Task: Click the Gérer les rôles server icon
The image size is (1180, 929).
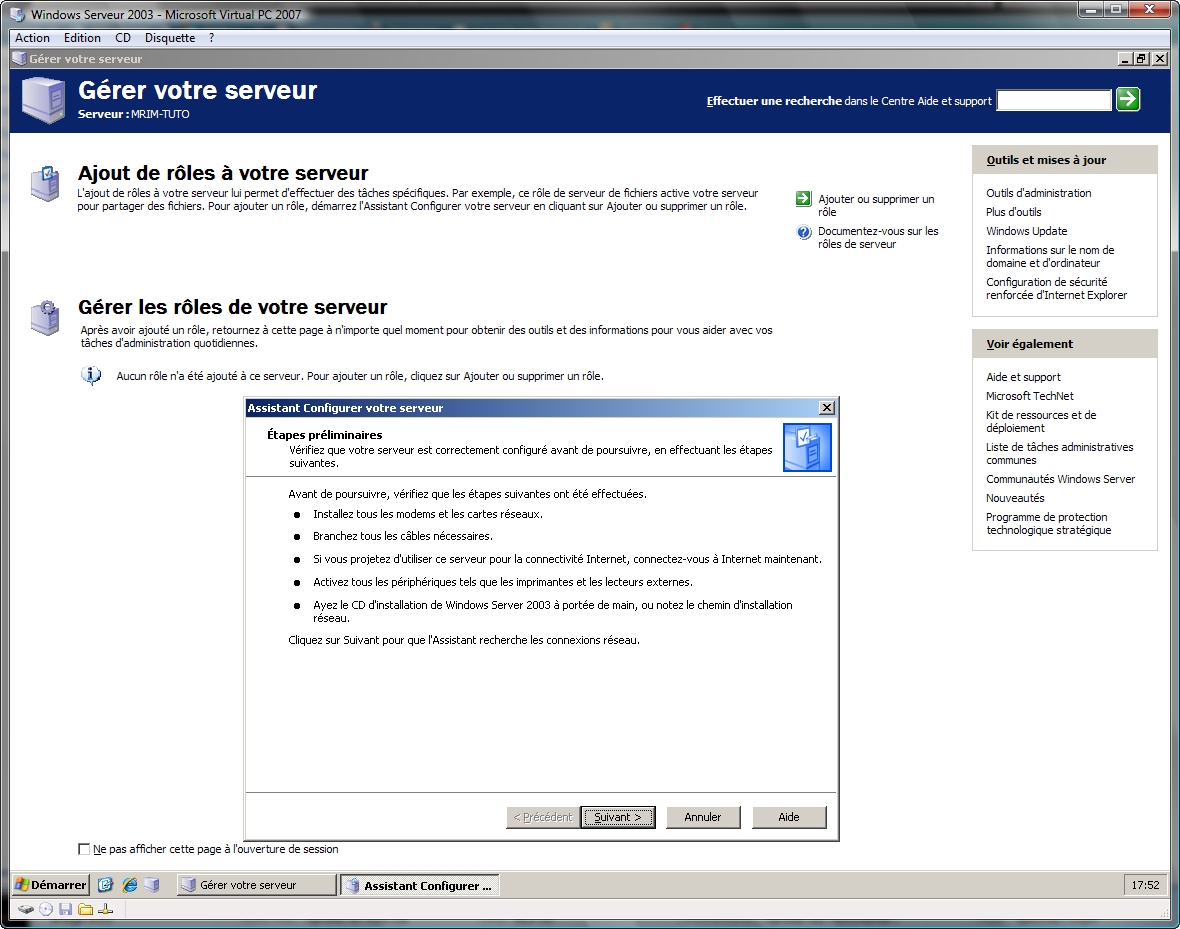Action: tap(44, 318)
